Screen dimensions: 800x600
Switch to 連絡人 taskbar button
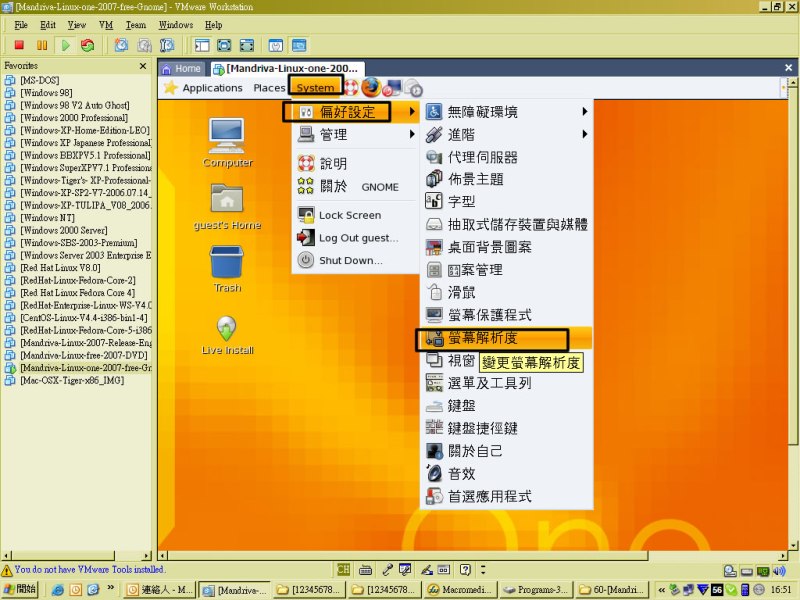point(160,590)
